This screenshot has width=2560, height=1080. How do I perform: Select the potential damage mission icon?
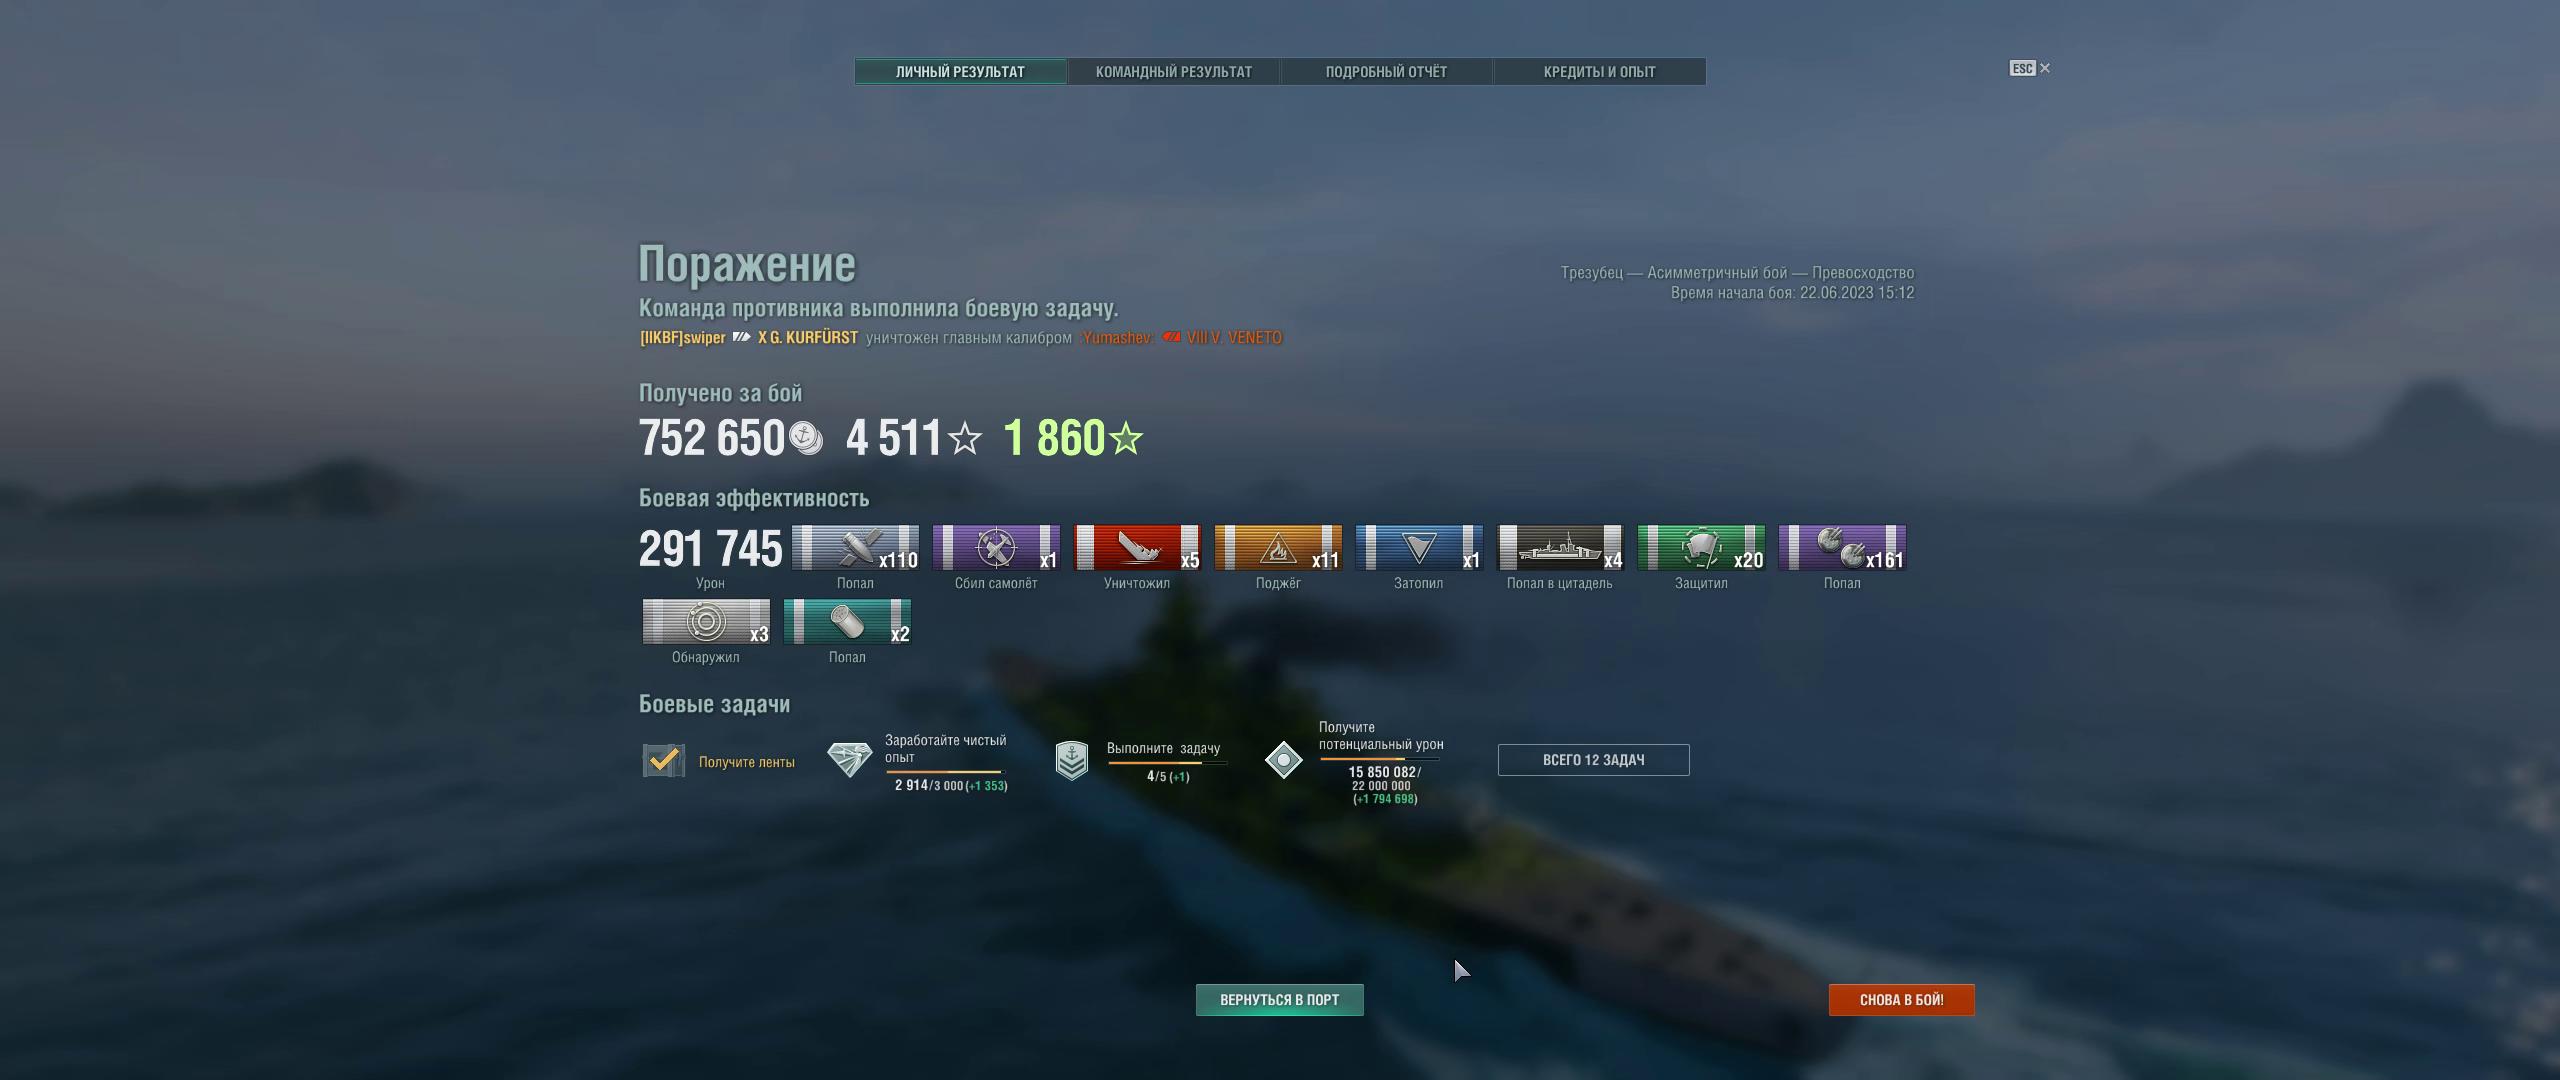coord(1284,760)
